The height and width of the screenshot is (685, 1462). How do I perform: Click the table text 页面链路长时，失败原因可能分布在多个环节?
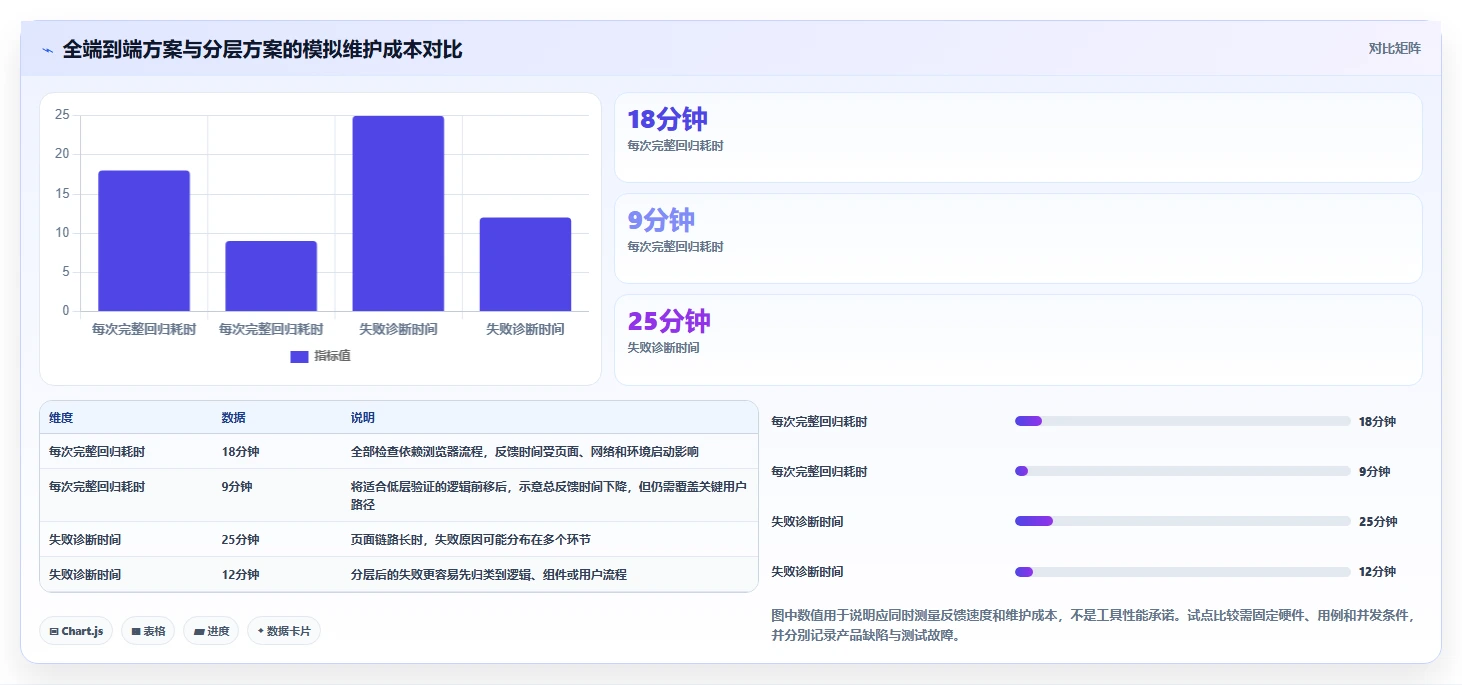coord(470,540)
